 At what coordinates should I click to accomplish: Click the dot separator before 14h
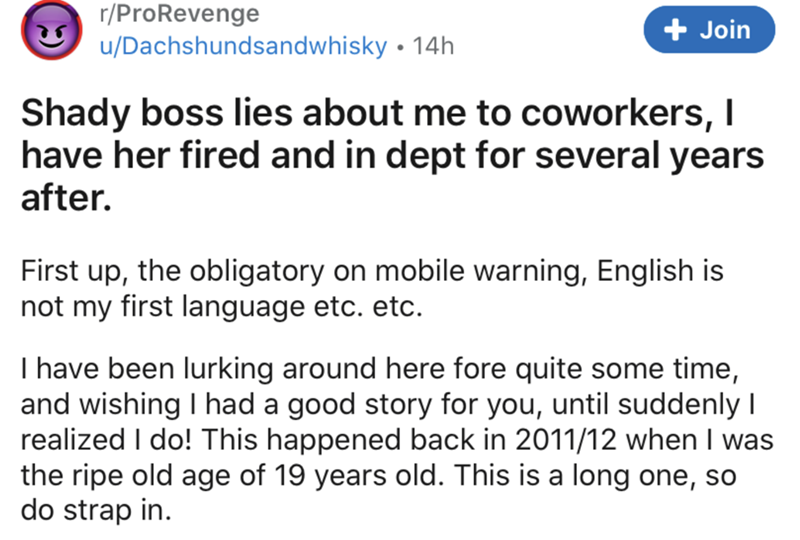point(403,46)
